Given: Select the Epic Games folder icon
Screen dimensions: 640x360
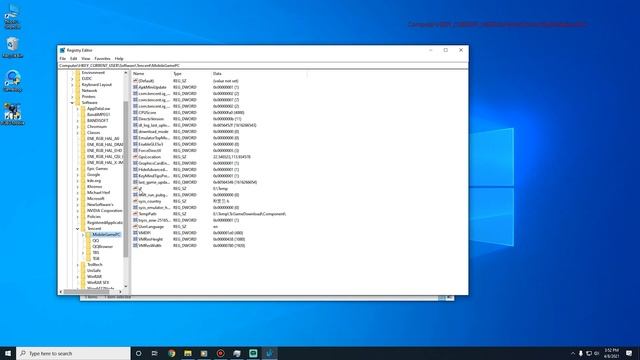Looking at the screenshot, I should tap(83, 169).
